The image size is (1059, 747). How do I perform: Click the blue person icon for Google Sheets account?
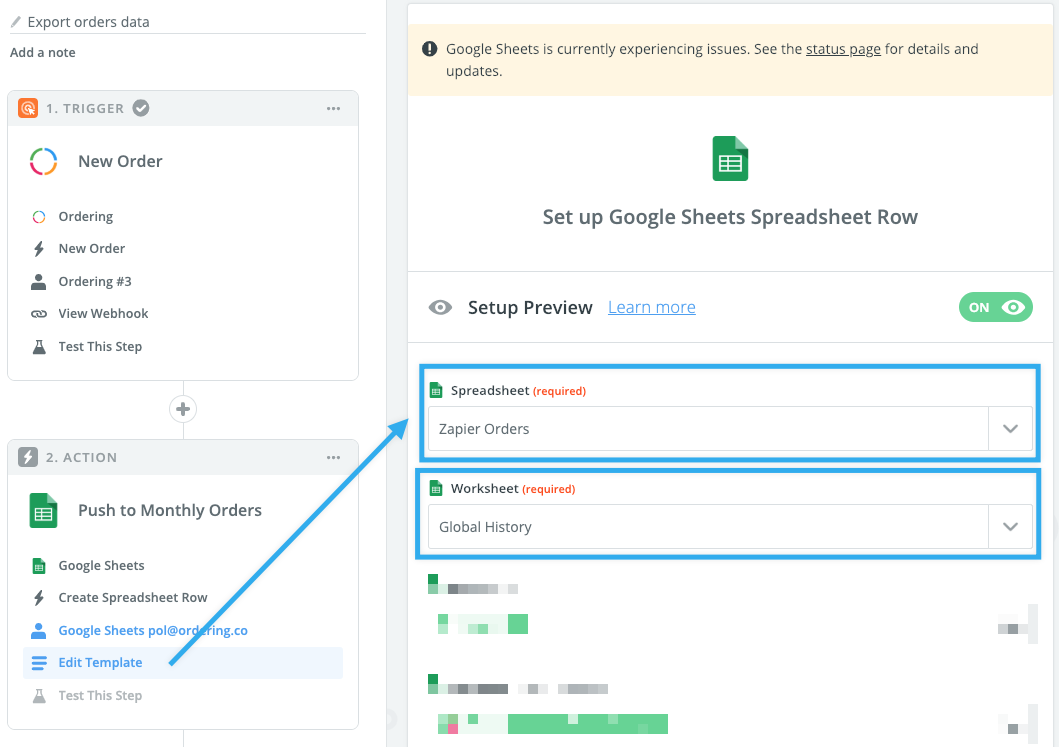click(38, 631)
